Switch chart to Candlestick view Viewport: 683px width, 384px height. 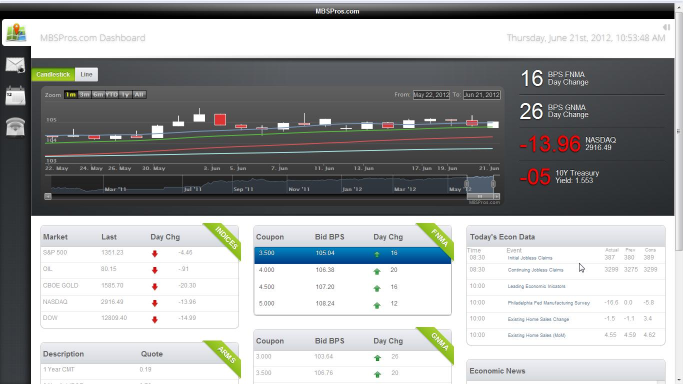click(53, 74)
